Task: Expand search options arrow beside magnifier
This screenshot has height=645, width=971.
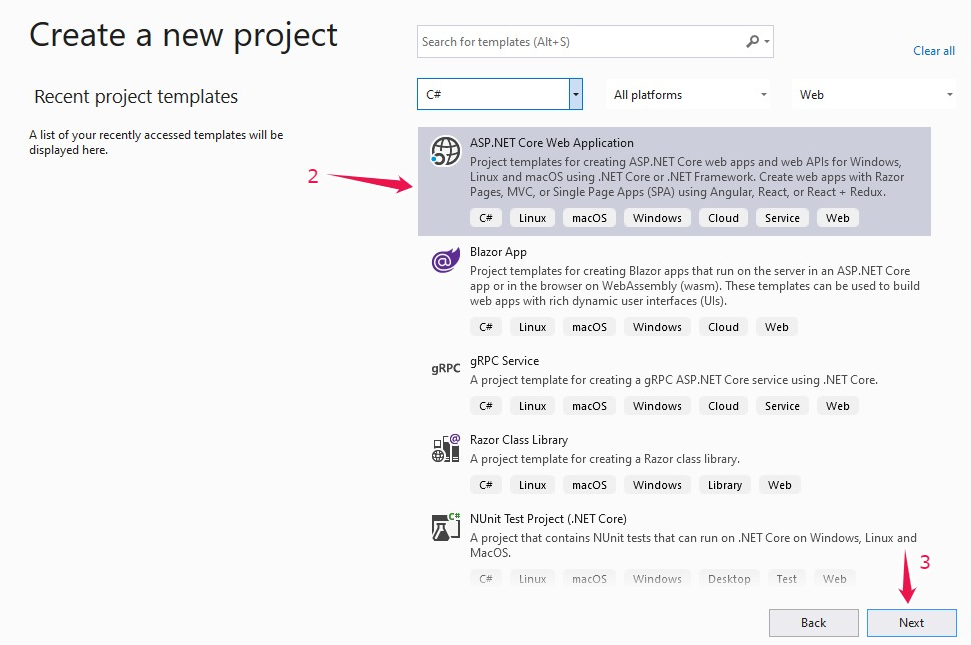Action: pos(767,41)
